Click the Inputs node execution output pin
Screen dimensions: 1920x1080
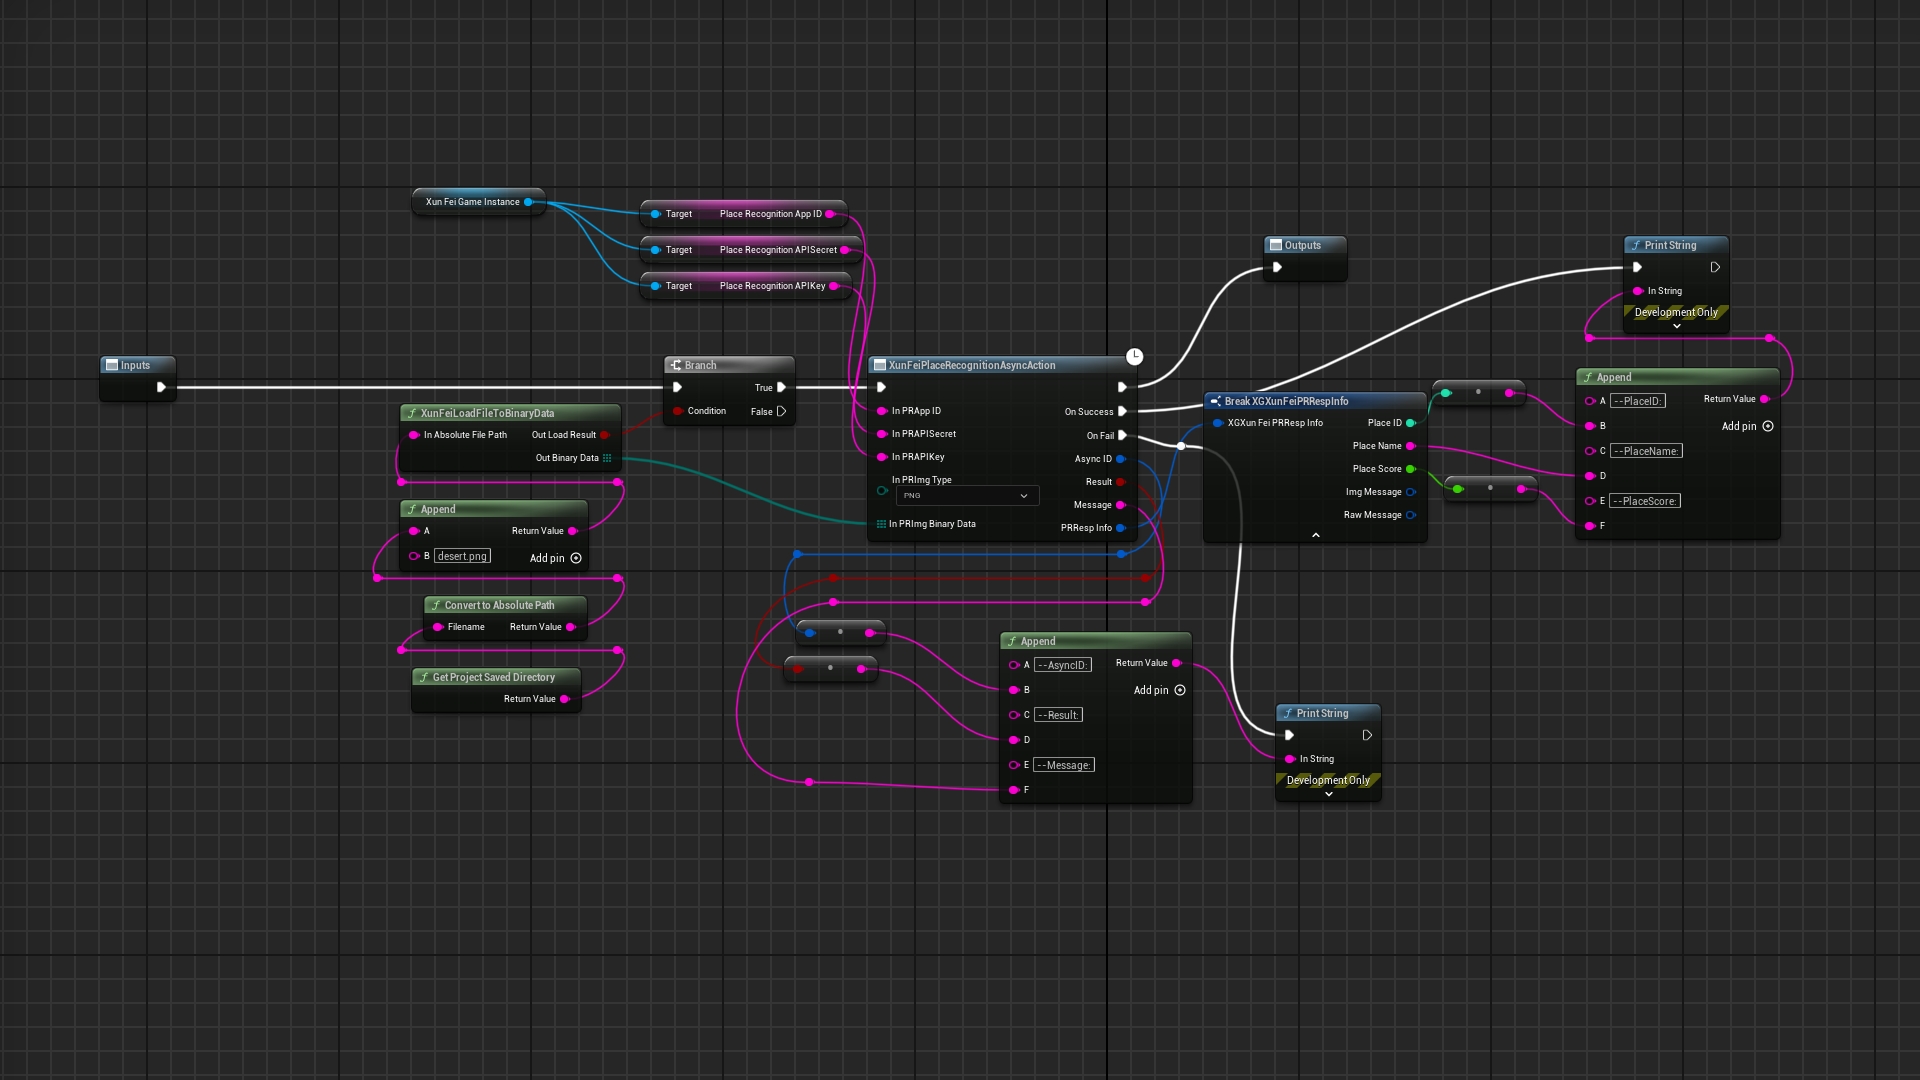click(x=161, y=387)
